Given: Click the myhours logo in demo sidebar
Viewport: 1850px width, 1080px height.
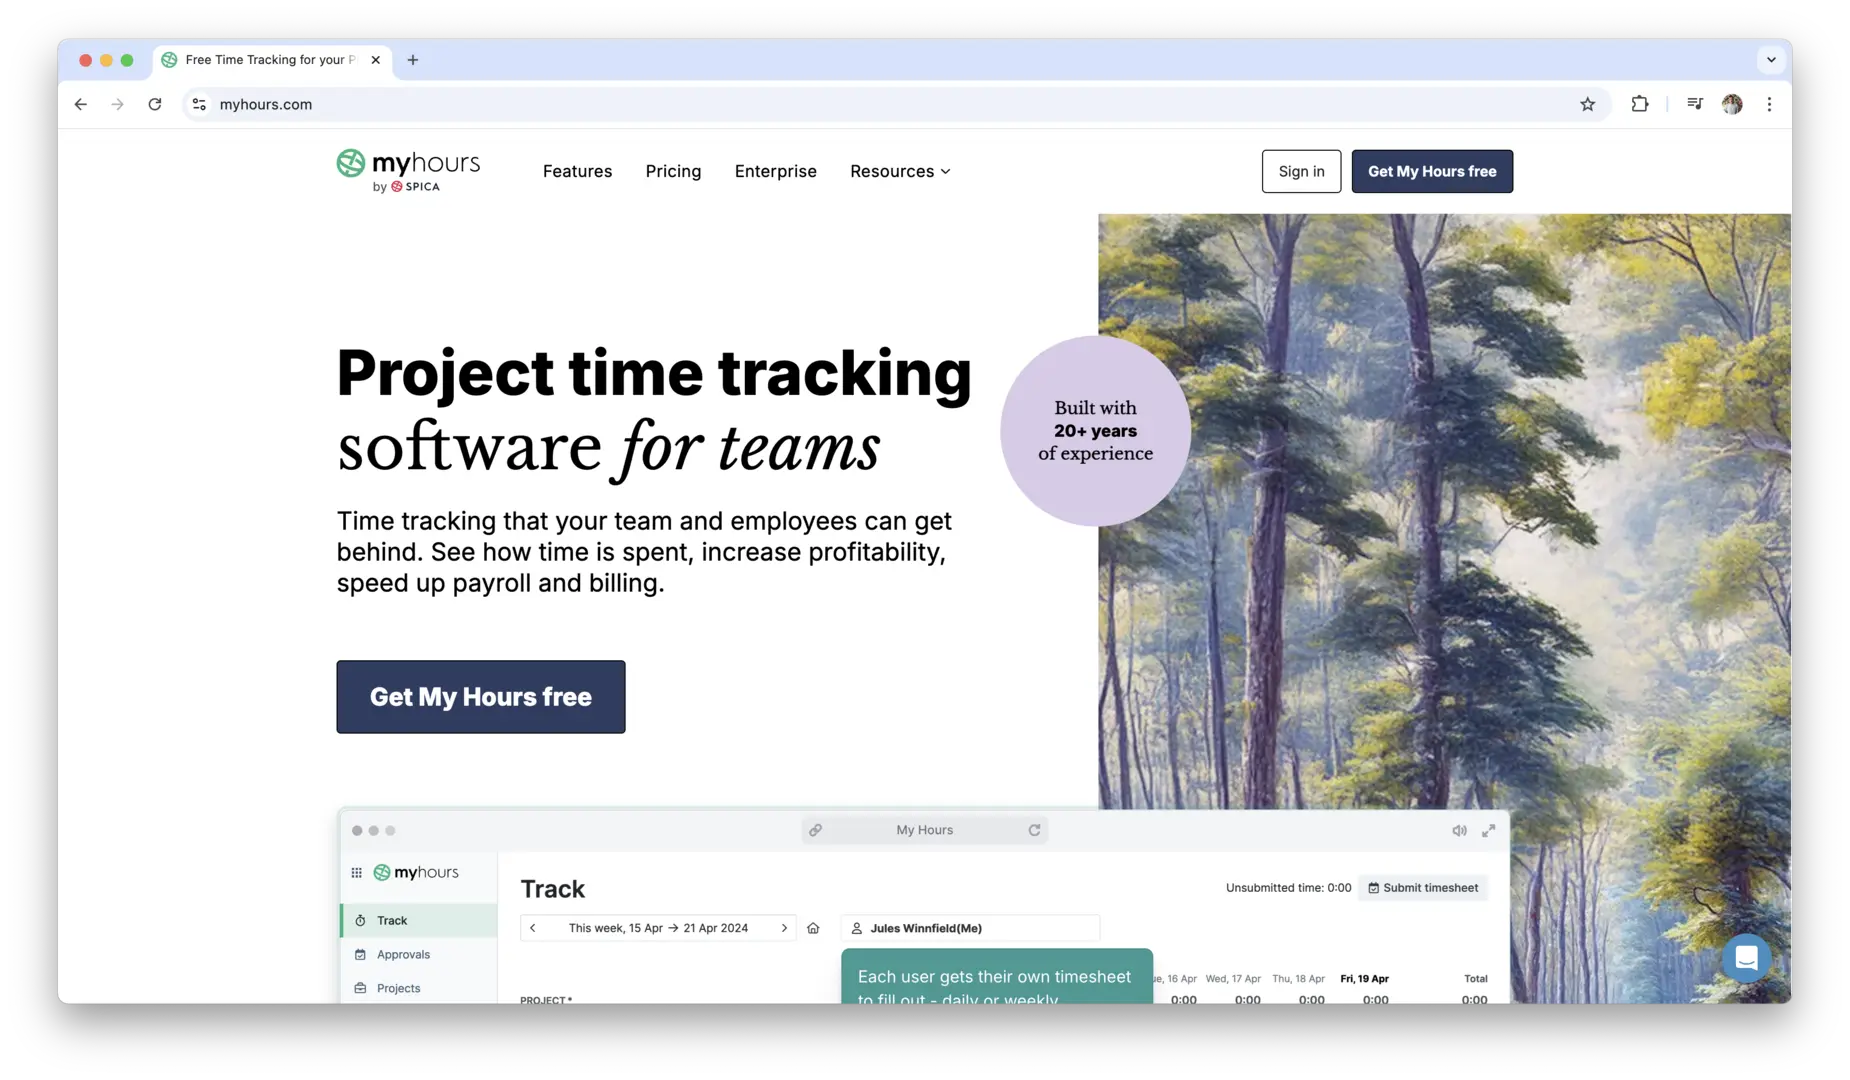Looking at the screenshot, I should (x=417, y=873).
